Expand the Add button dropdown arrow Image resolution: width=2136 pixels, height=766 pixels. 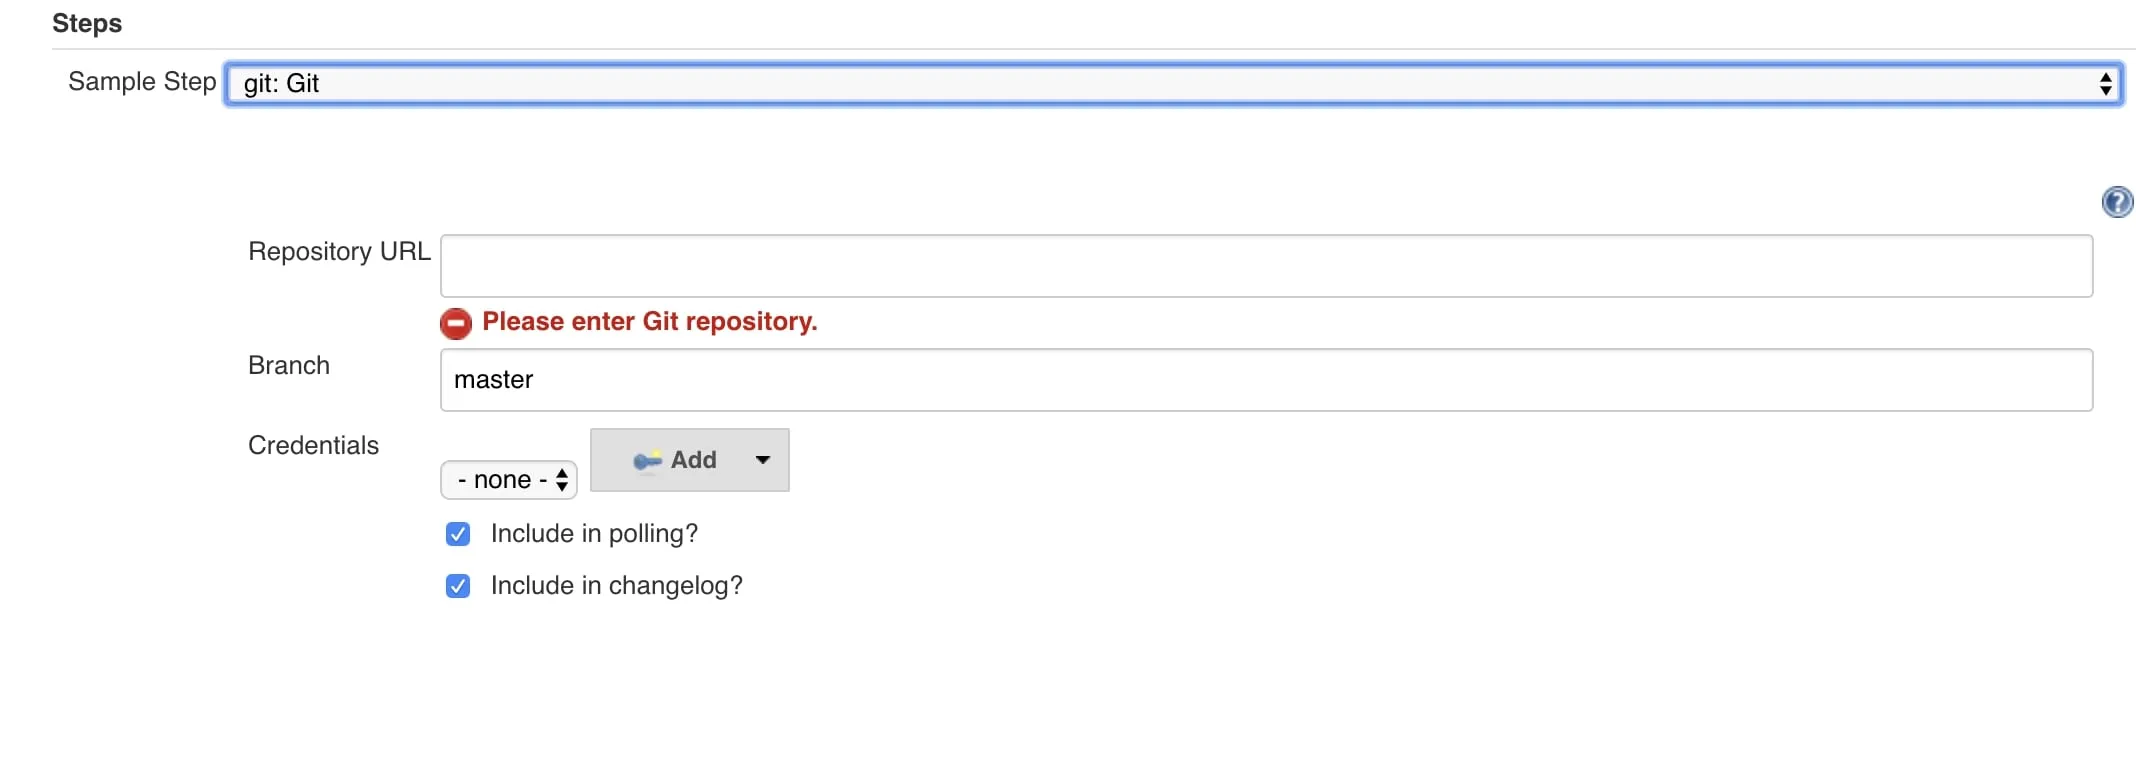(763, 460)
